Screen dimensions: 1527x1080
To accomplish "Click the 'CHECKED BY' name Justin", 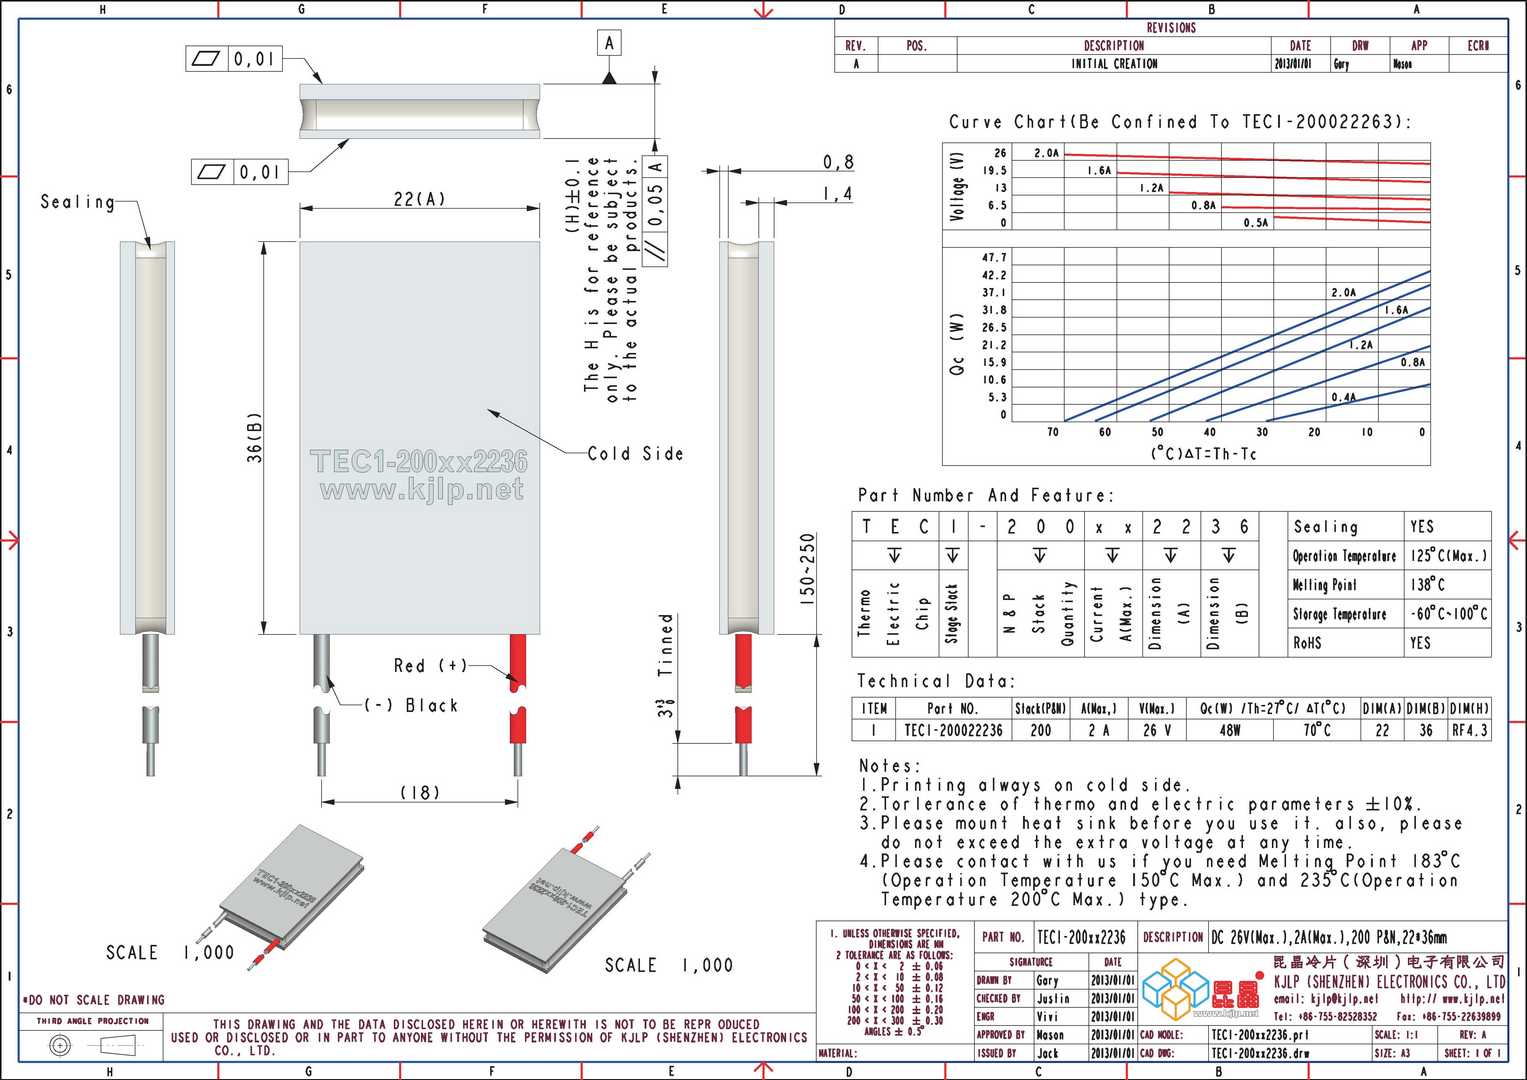I will (1053, 998).
